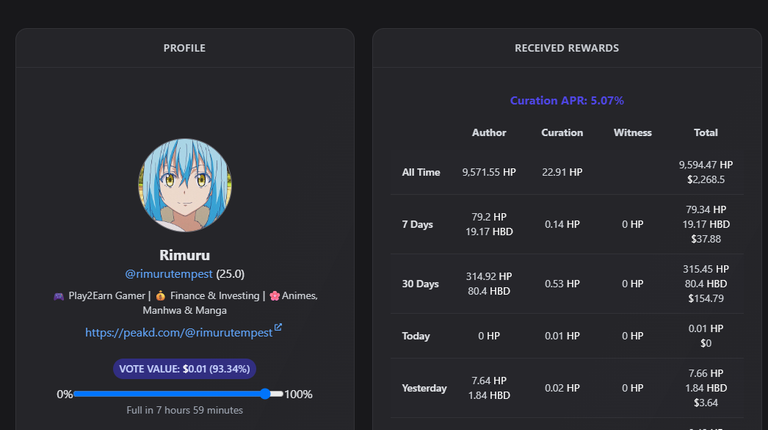Open the https://peakd.com/@rimurutempest link
The image size is (768, 430).
[179, 333]
